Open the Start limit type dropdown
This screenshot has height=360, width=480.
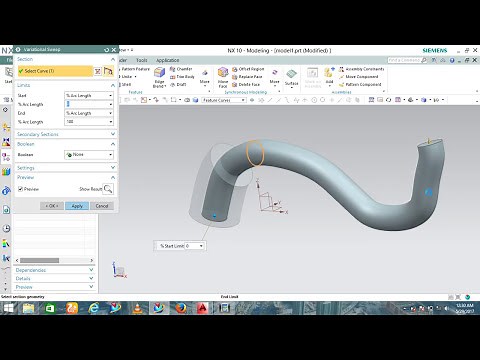click(111, 96)
